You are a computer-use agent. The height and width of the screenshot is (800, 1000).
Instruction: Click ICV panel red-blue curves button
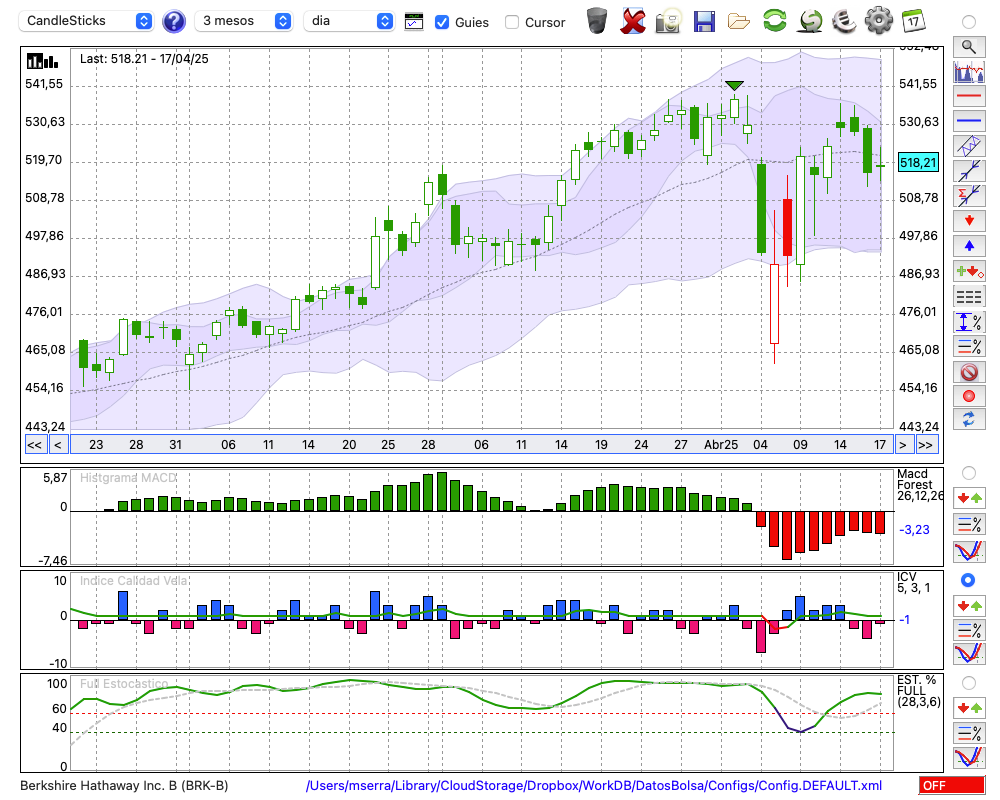pos(969,654)
